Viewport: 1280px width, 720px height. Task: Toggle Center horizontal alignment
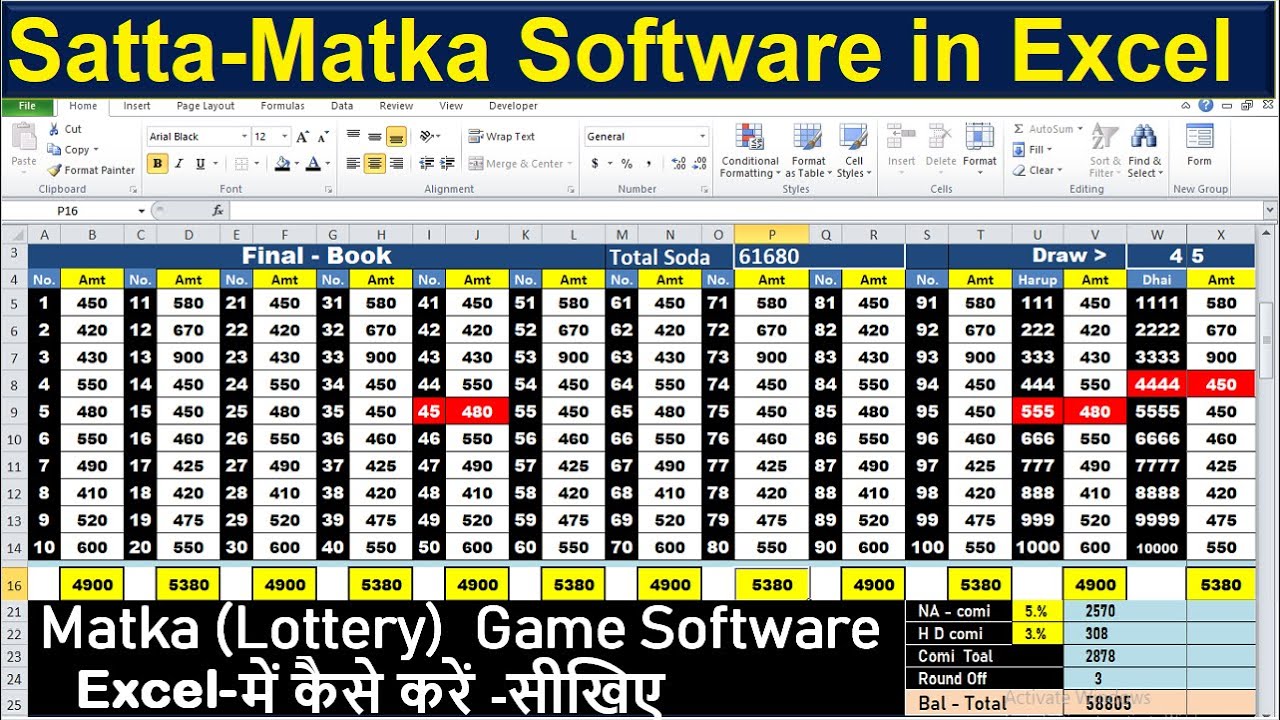pos(374,164)
